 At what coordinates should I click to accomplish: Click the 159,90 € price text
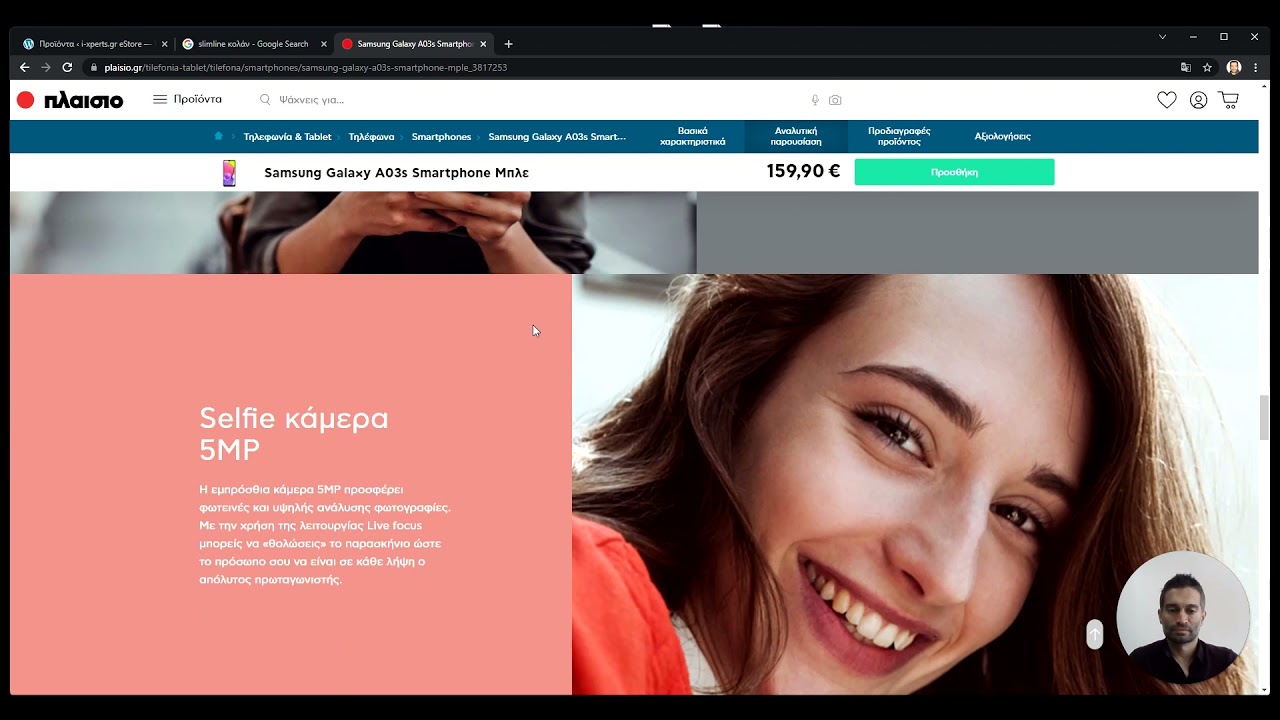(x=803, y=171)
